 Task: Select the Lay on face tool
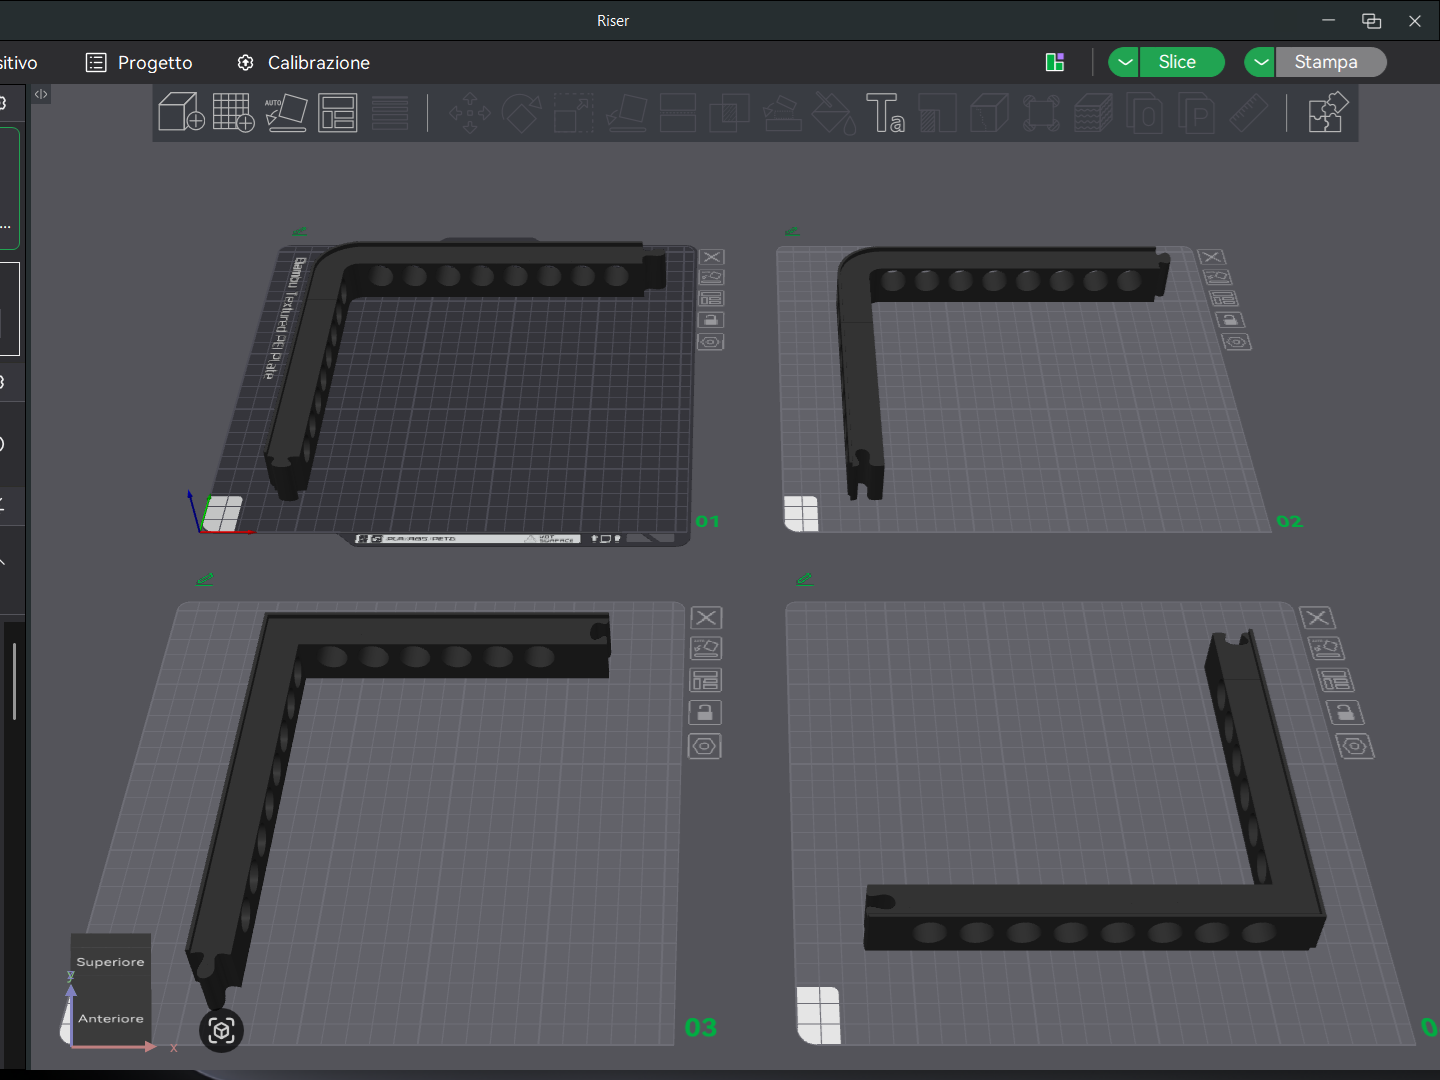[x=626, y=113]
